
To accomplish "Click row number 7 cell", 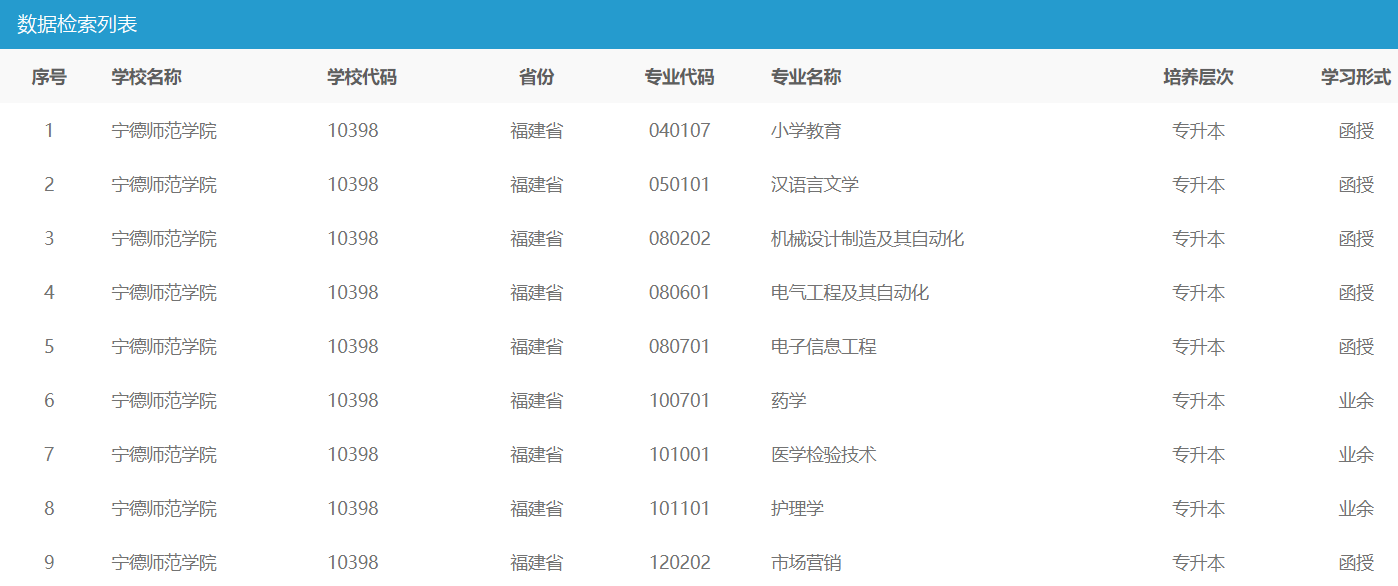I will (x=49, y=455).
